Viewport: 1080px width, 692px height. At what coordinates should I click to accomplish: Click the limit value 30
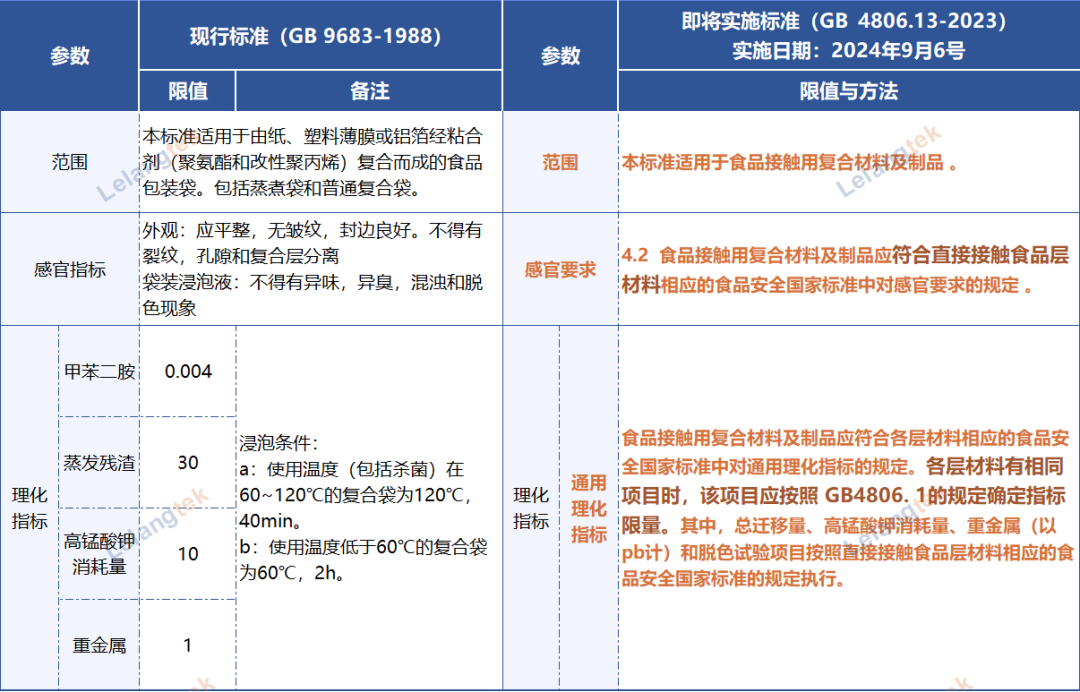click(188, 463)
